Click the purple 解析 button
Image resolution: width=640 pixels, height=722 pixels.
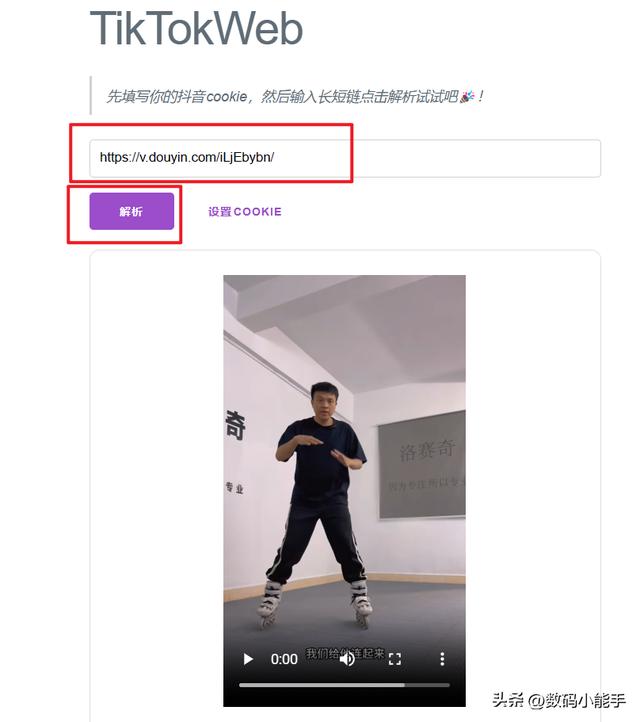click(132, 211)
